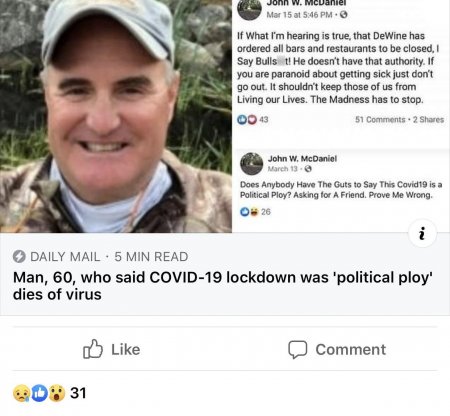Open the profile picture on Mar 15 post
The image size is (450, 416).
[x=249, y=9]
